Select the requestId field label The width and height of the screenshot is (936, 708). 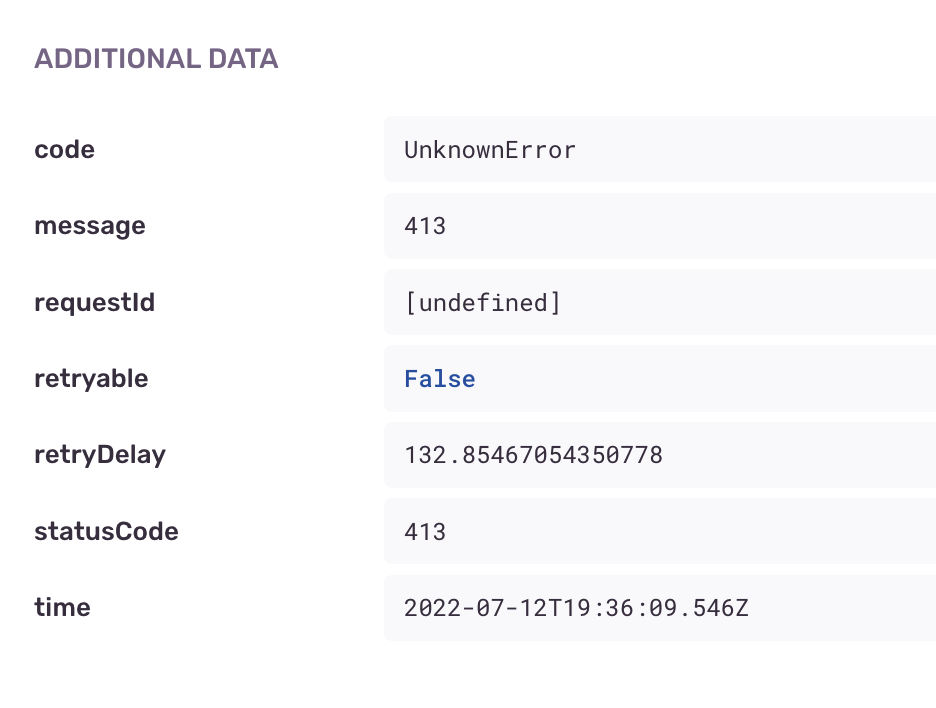[94, 302]
